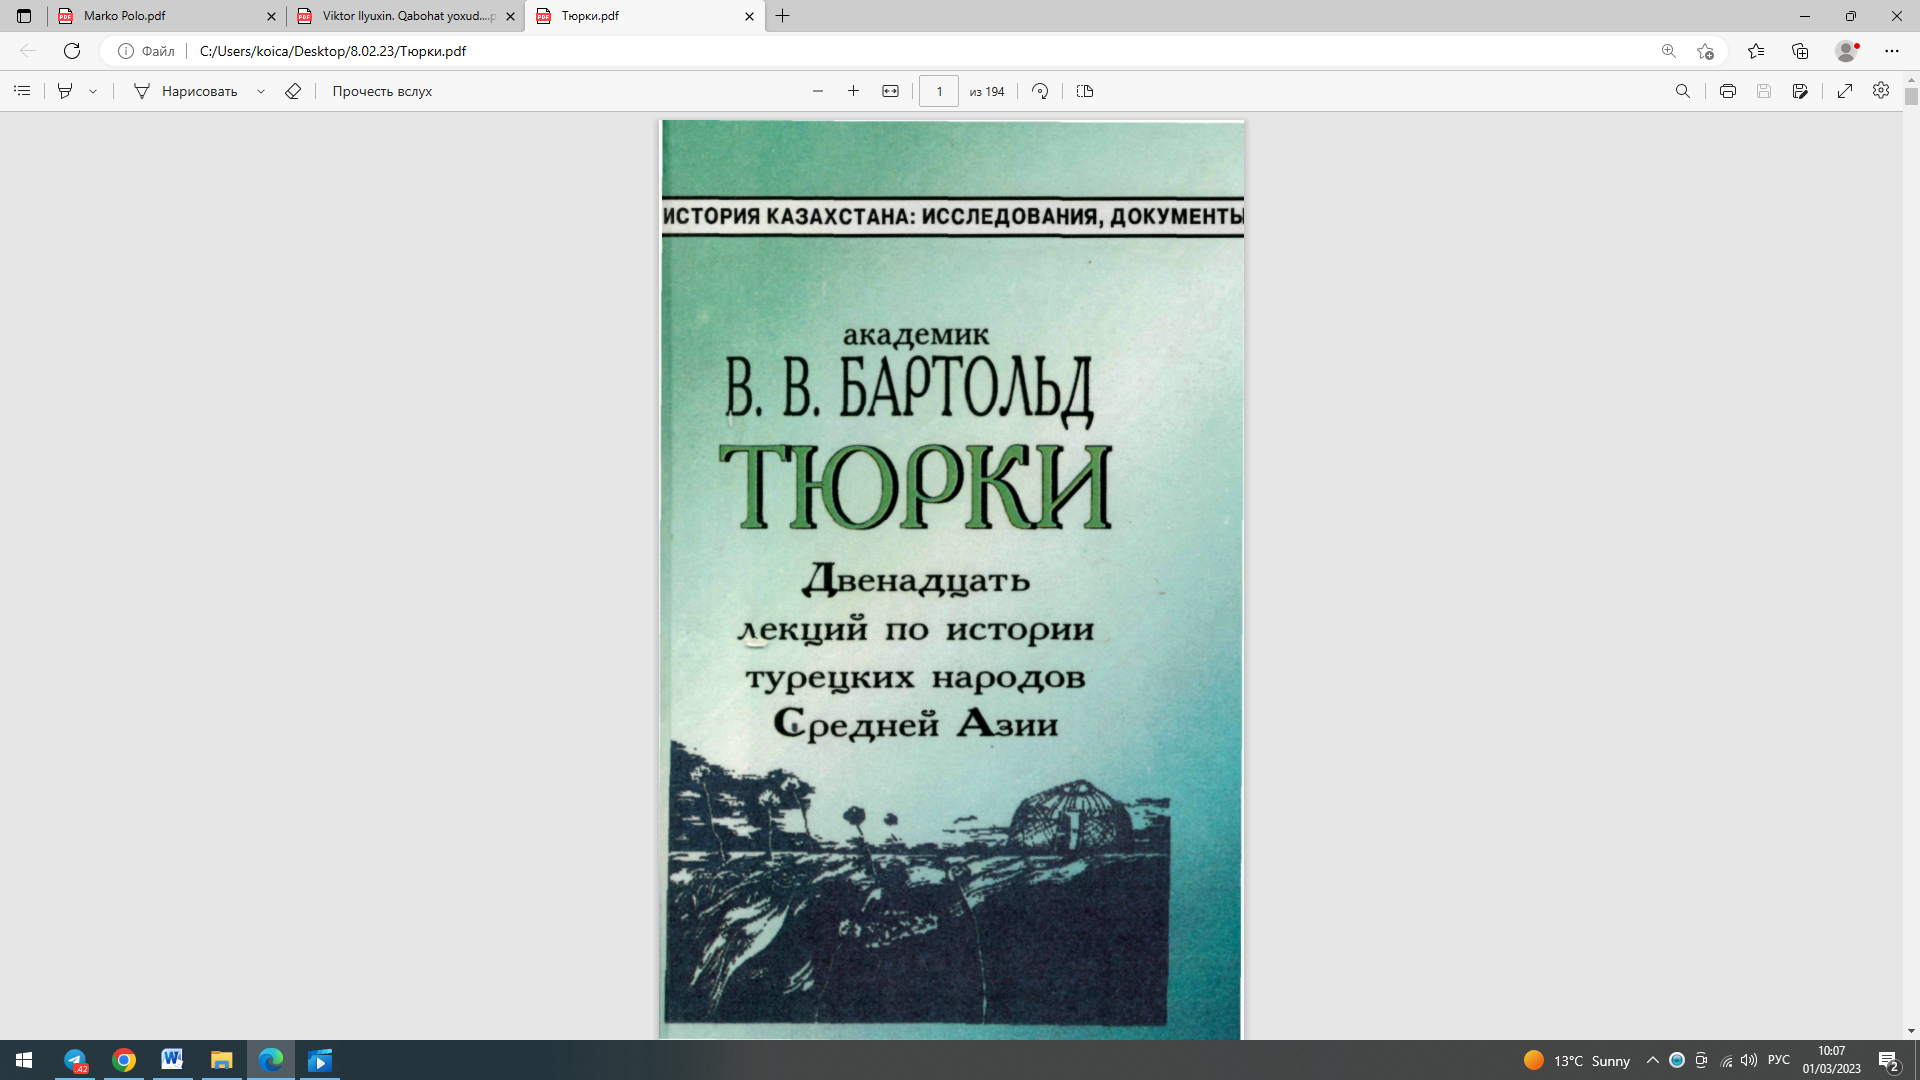The width and height of the screenshot is (1920, 1080).
Task: Rotate the PDF page
Action: [x=1040, y=91]
